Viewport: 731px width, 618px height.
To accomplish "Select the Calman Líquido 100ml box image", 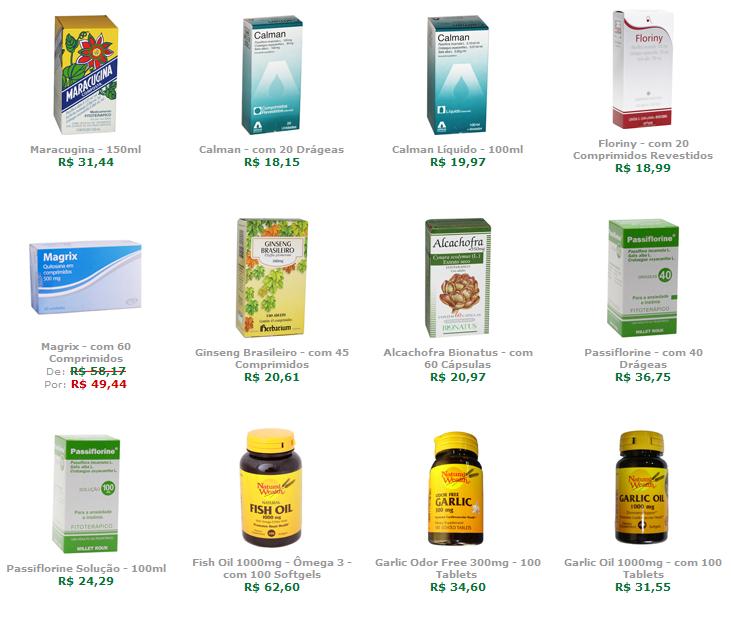I will click(457, 75).
